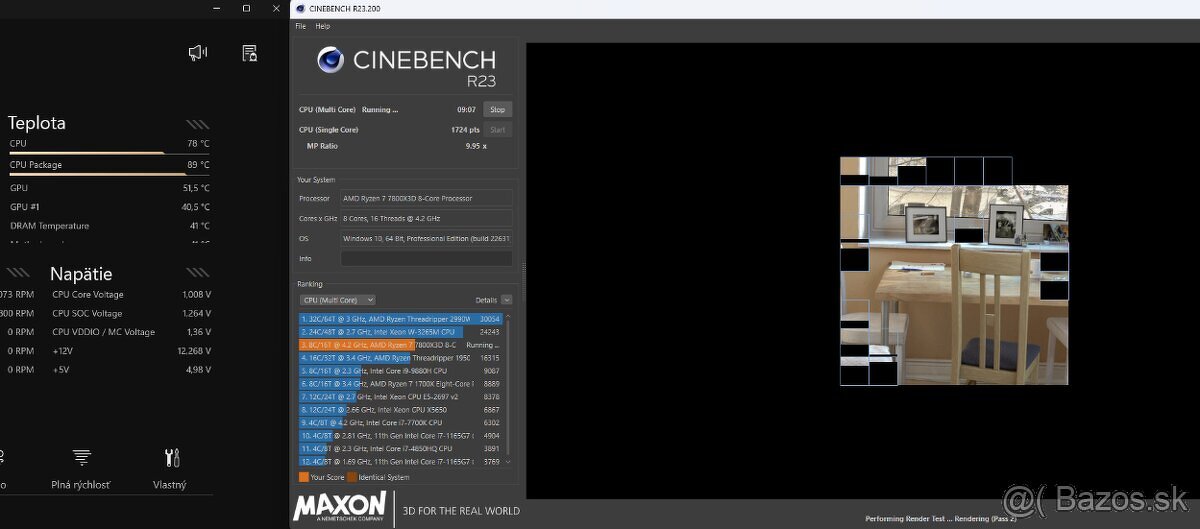Screen dimensions: 1200x529
Task: Open the File menu in Cinebench
Action: coord(301,26)
